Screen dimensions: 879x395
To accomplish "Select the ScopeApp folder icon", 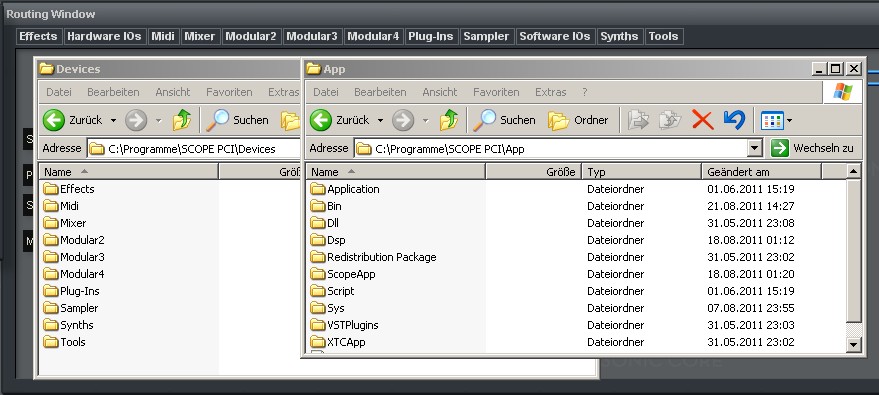I will [318, 274].
